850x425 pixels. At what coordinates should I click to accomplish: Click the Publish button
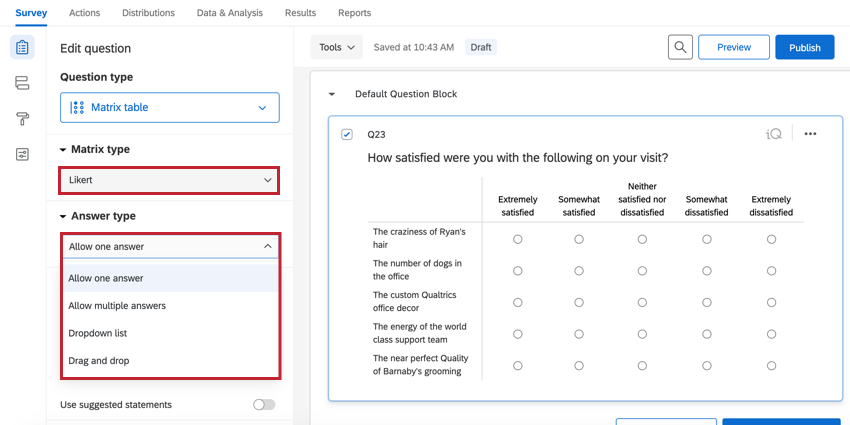(x=804, y=47)
